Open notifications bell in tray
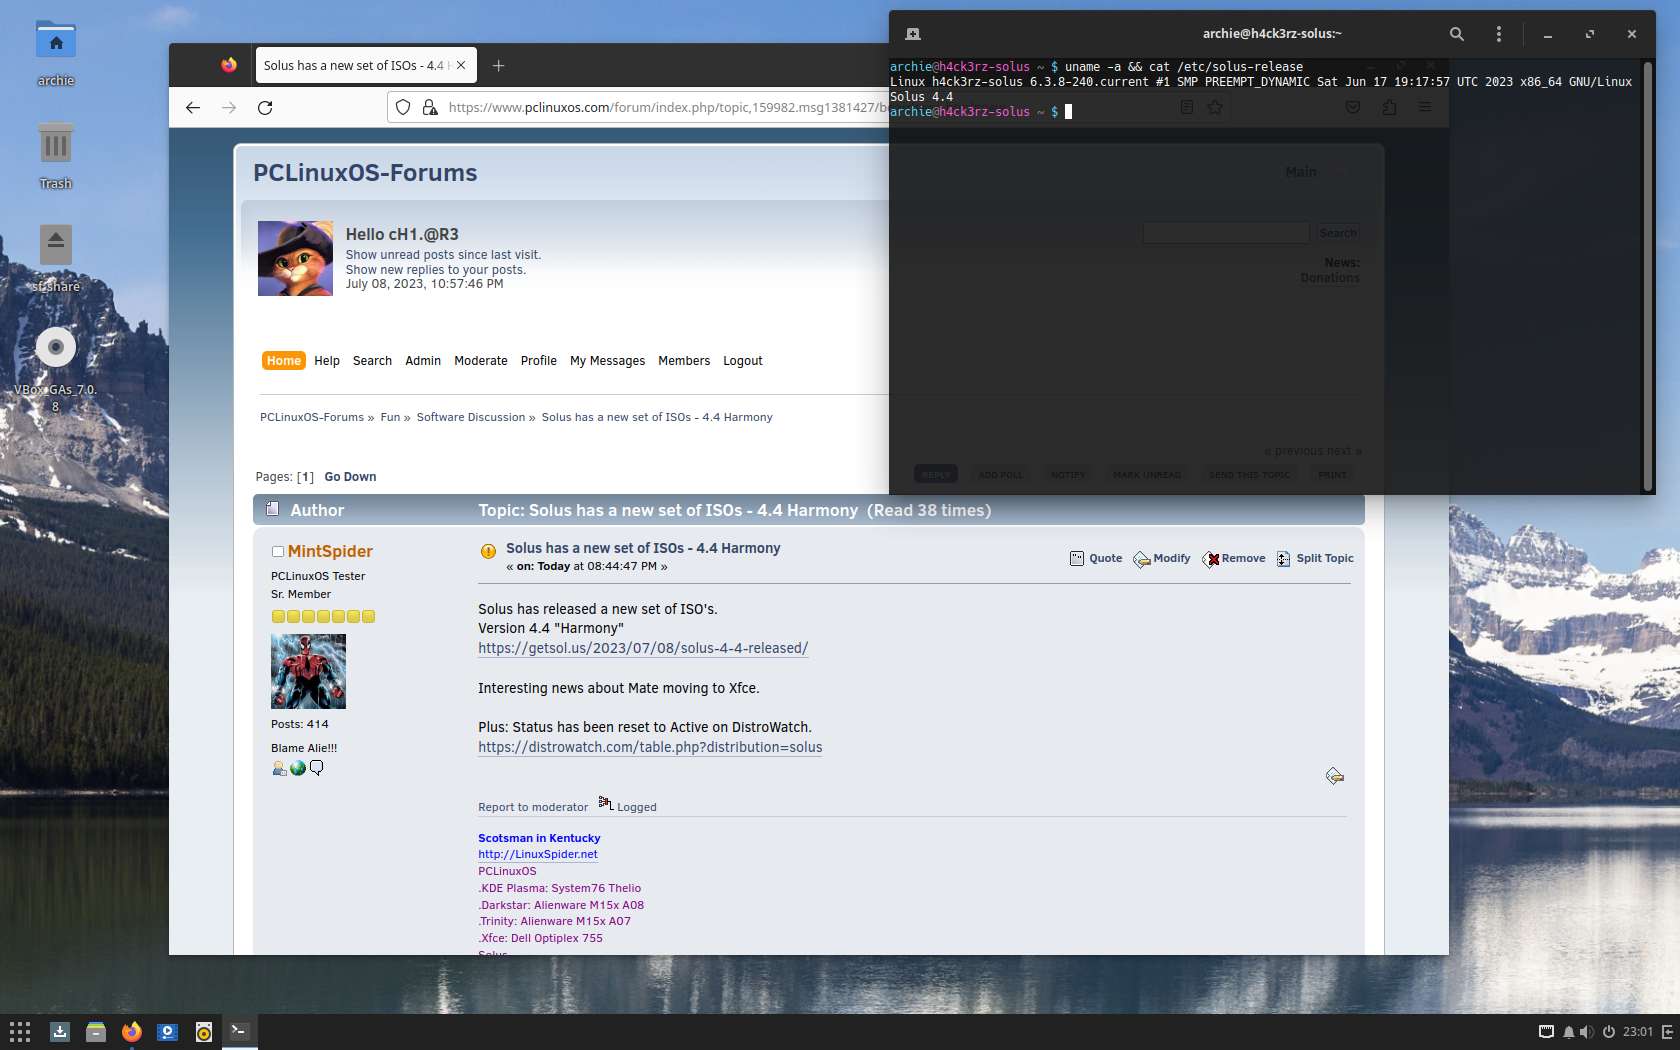Viewport: 1680px width, 1050px height. (1568, 1032)
